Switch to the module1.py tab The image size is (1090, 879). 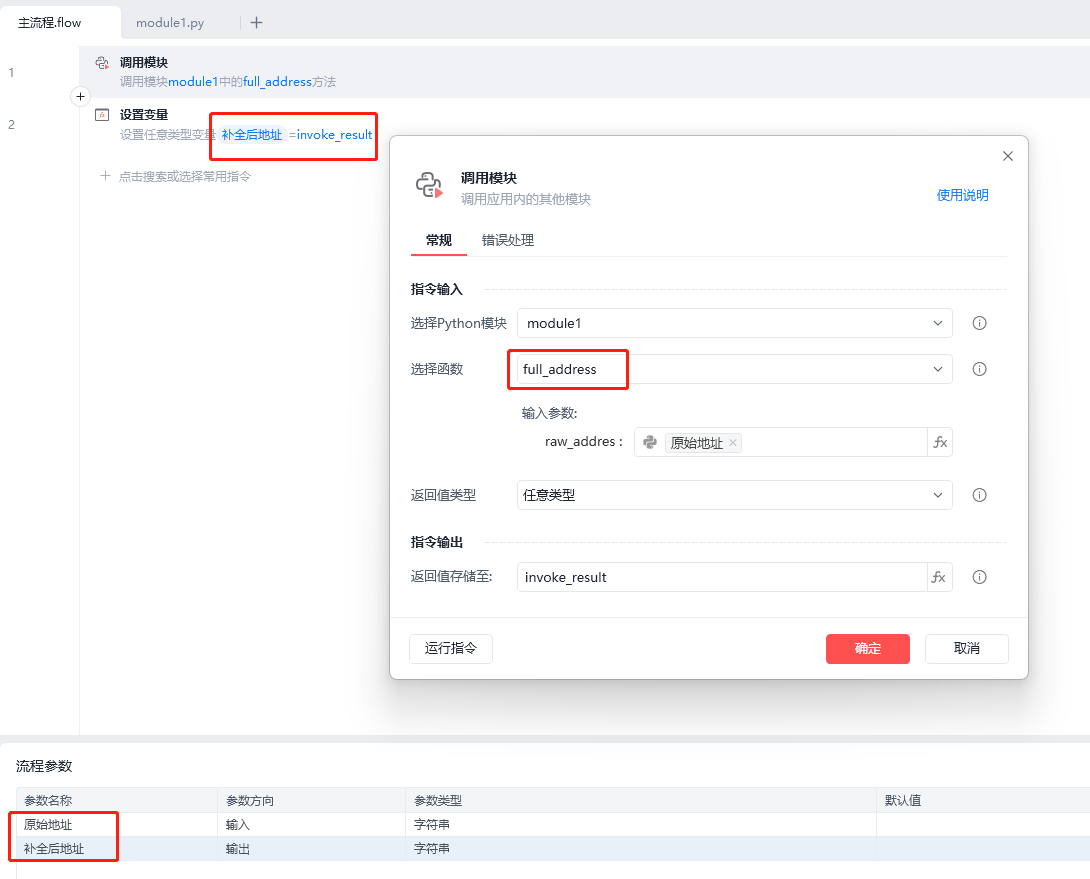(170, 23)
